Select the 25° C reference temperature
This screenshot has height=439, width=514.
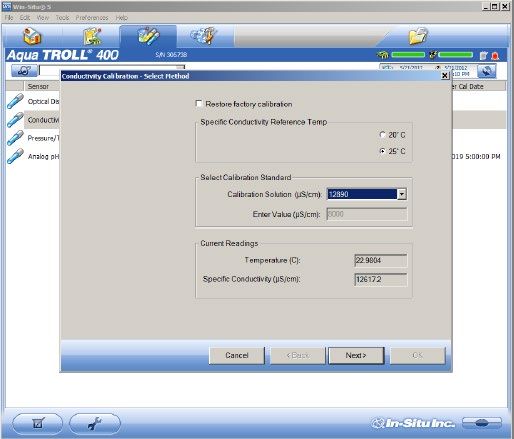(x=383, y=151)
